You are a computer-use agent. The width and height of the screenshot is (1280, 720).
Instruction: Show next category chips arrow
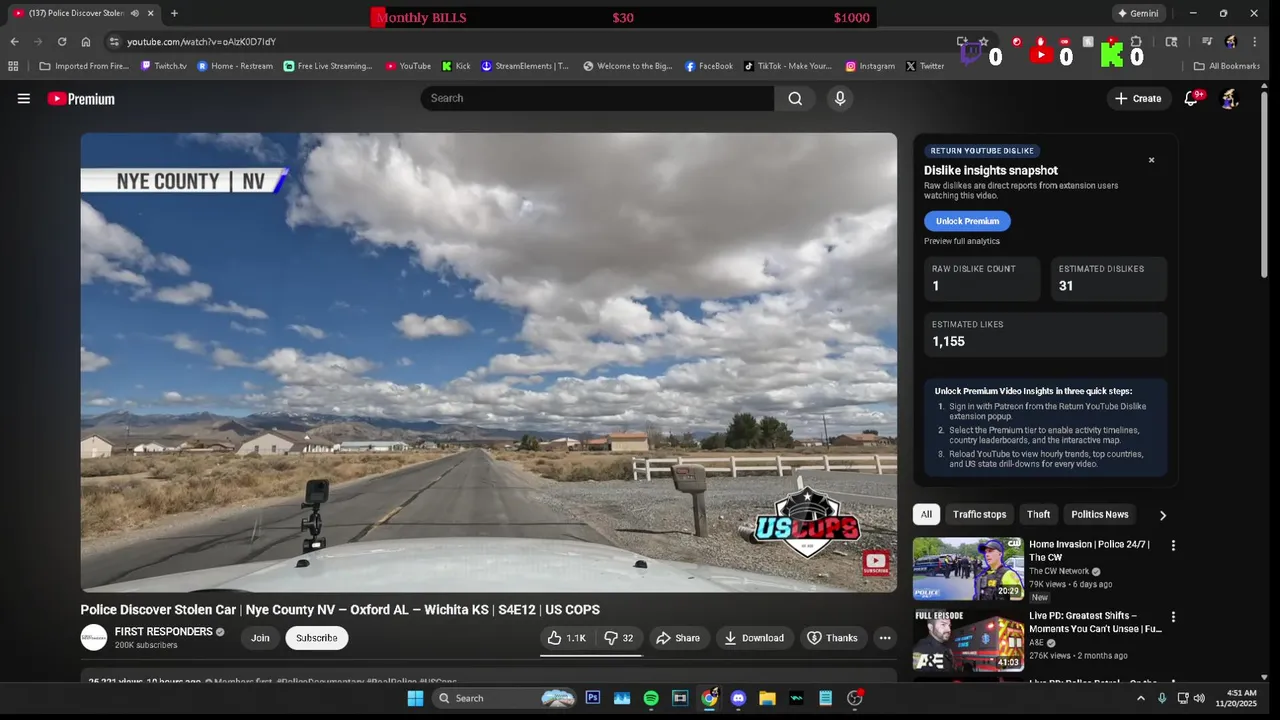1162,515
